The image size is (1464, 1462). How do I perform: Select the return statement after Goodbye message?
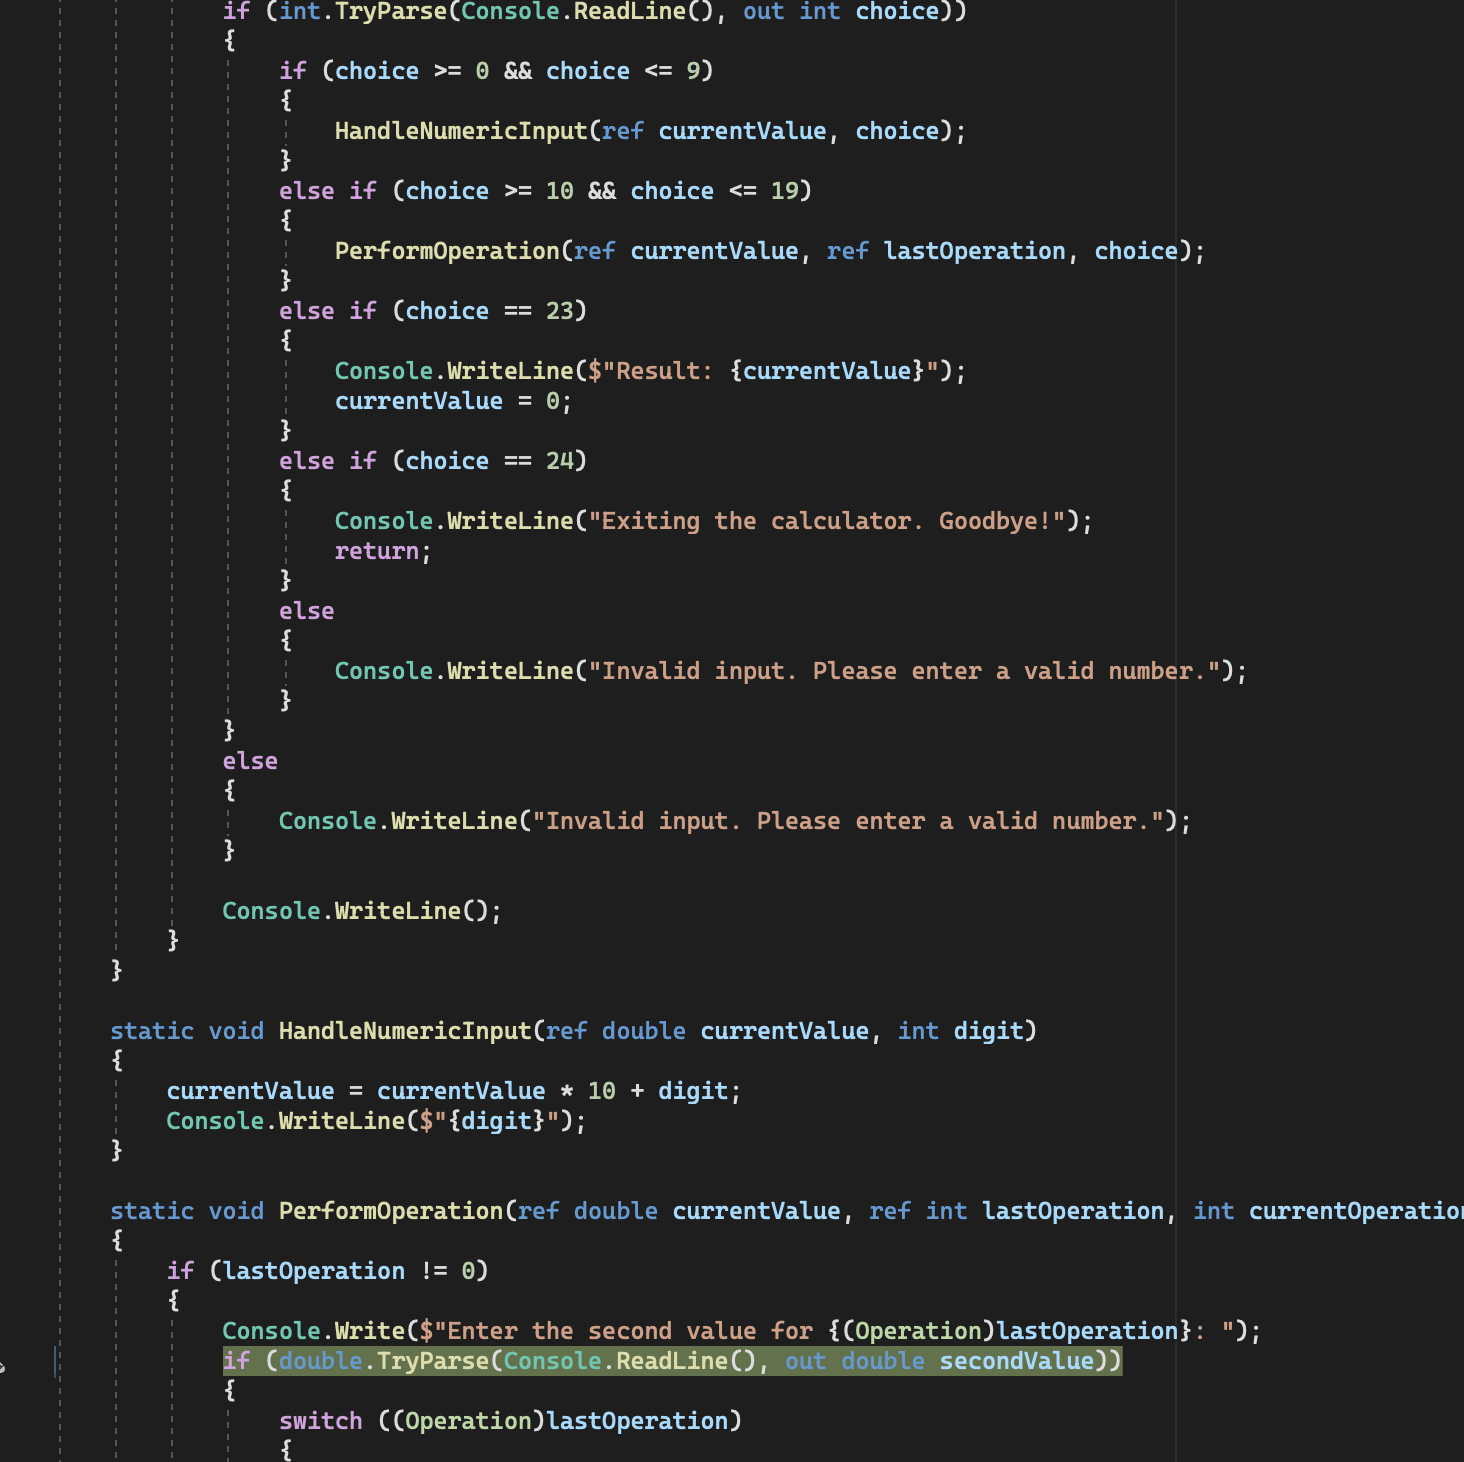click(377, 550)
